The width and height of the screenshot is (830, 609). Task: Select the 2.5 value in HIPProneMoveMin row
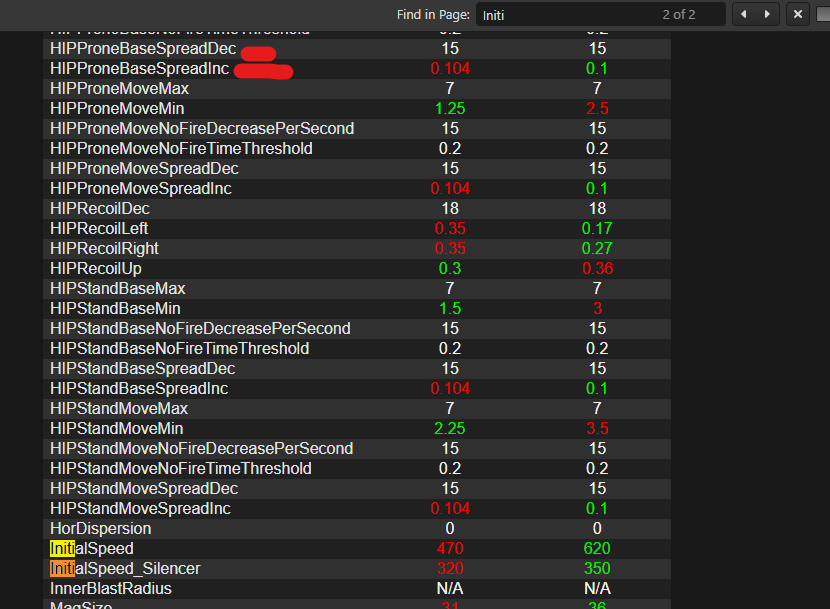point(597,109)
